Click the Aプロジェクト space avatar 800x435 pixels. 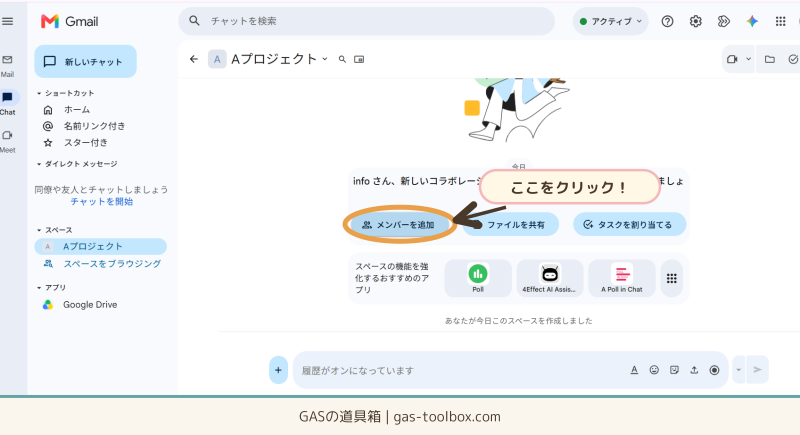[217, 59]
